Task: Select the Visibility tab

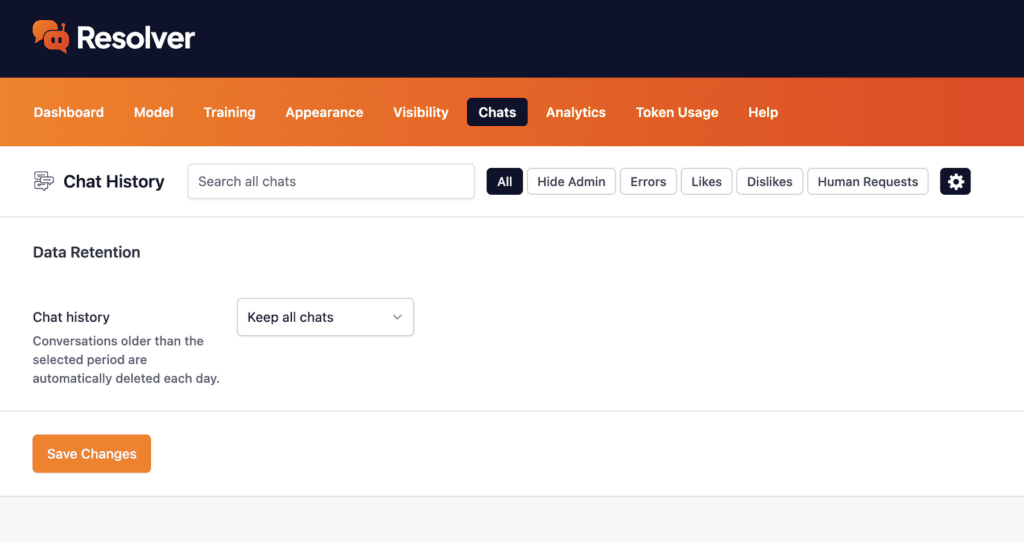Action: [421, 112]
